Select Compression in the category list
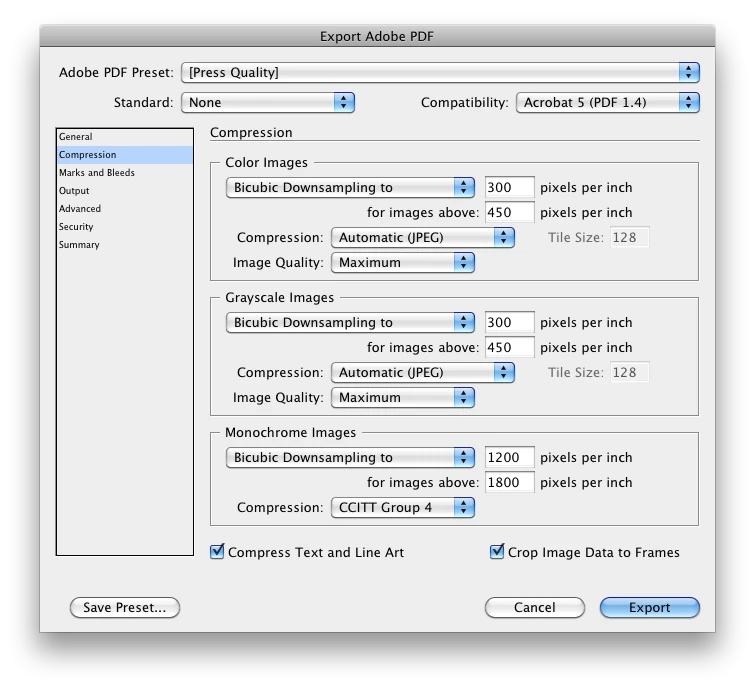Image resolution: width=755 pixels, height=687 pixels. point(125,155)
